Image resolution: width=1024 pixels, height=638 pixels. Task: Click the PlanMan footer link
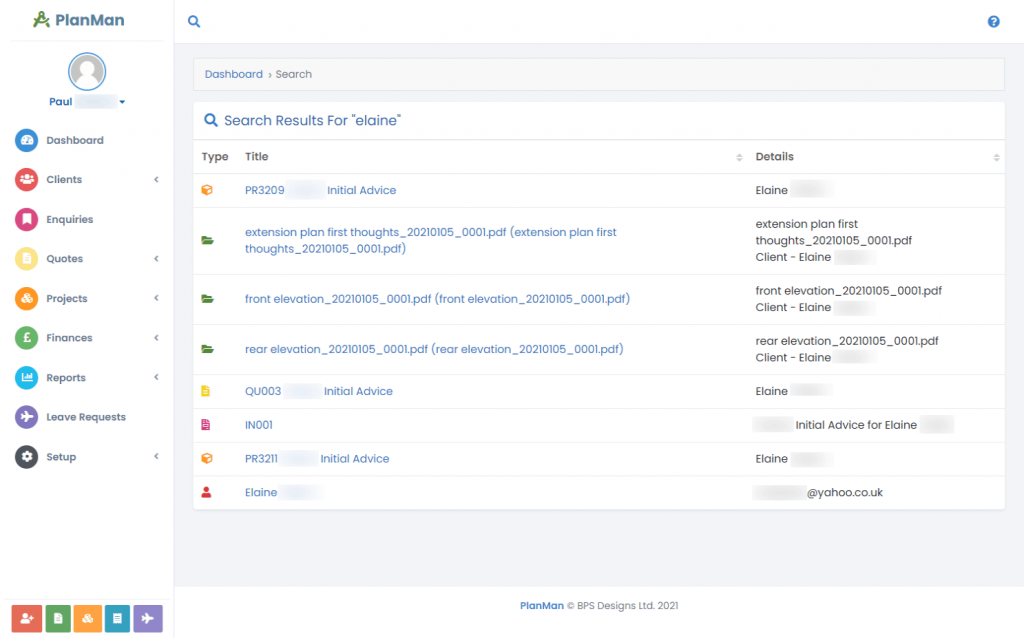[541, 606]
